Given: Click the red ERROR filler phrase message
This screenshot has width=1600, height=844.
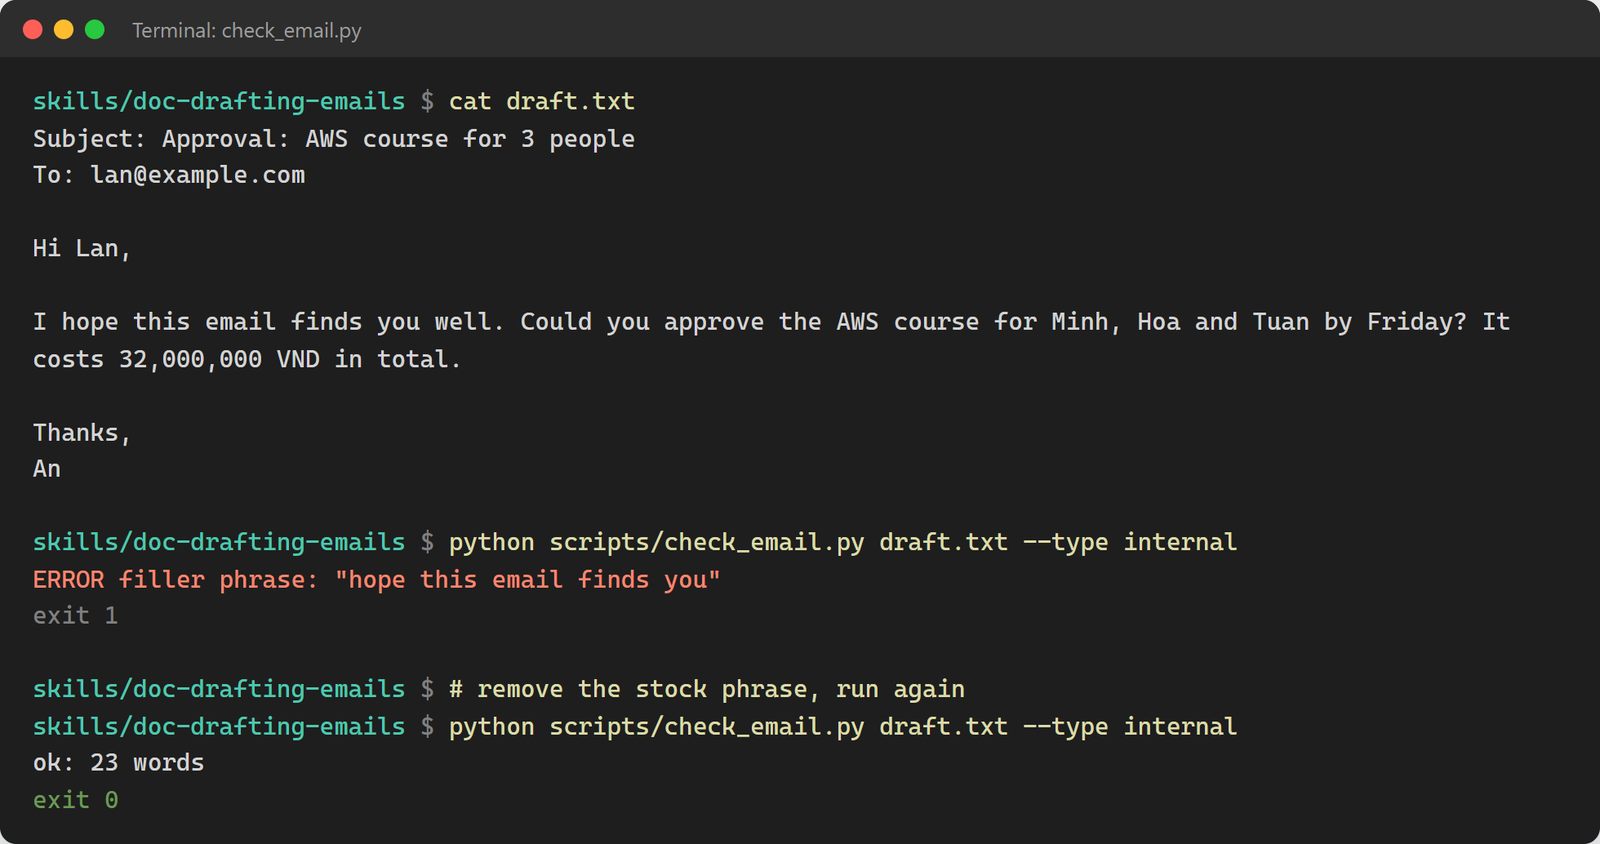Looking at the screenshot, I should pos(377,580).
